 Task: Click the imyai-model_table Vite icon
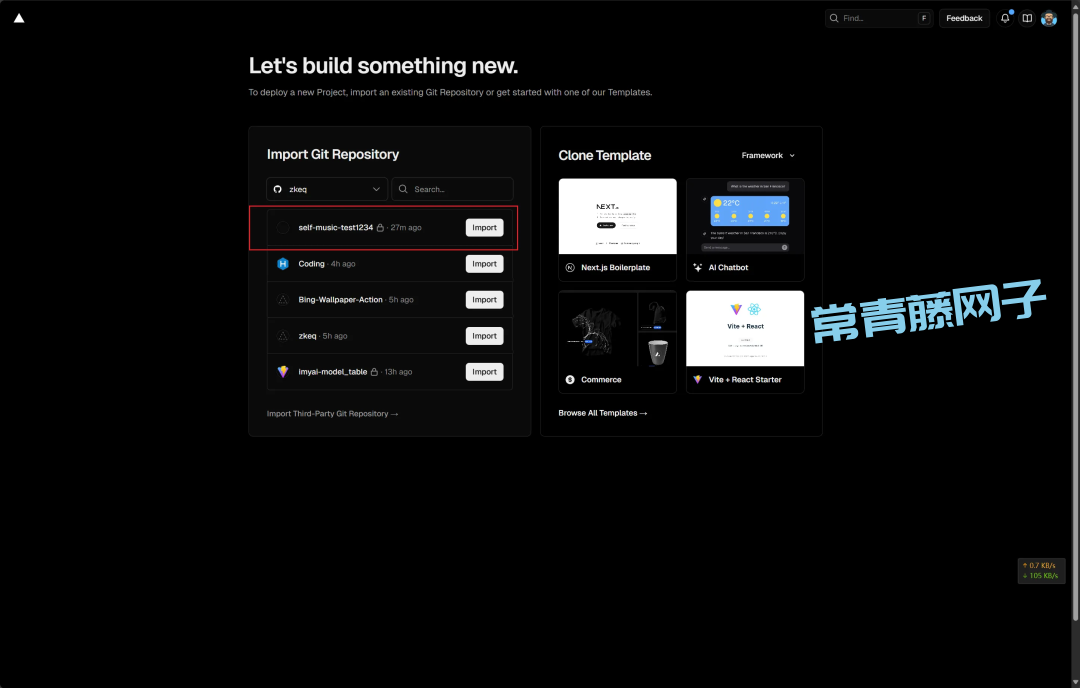click(x=283, y=372)
